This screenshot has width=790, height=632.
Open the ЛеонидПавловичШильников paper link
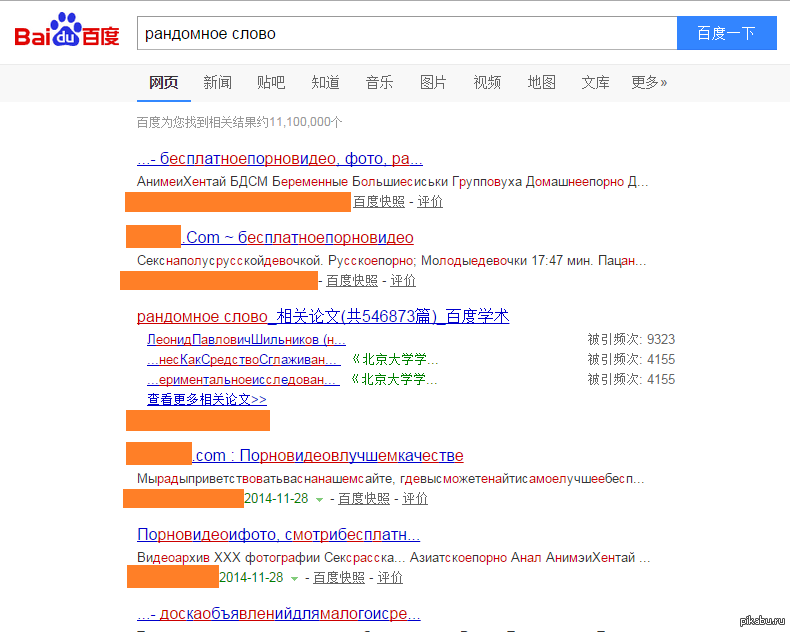[246, 340]
